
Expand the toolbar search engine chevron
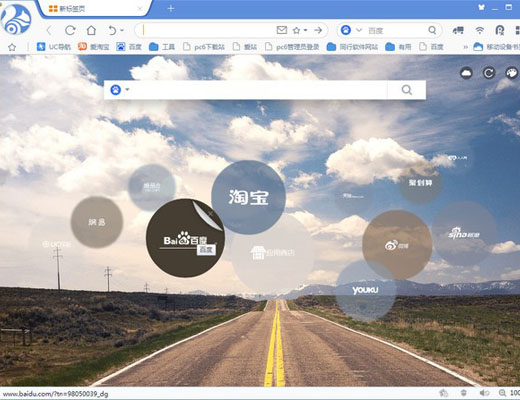point(359,30)
